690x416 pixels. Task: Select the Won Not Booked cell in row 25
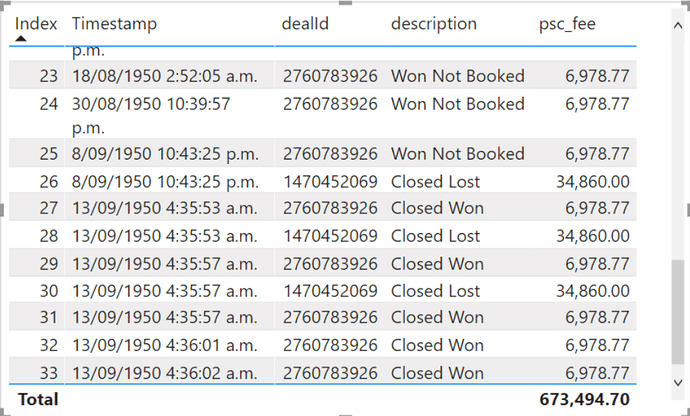(458, 154)
